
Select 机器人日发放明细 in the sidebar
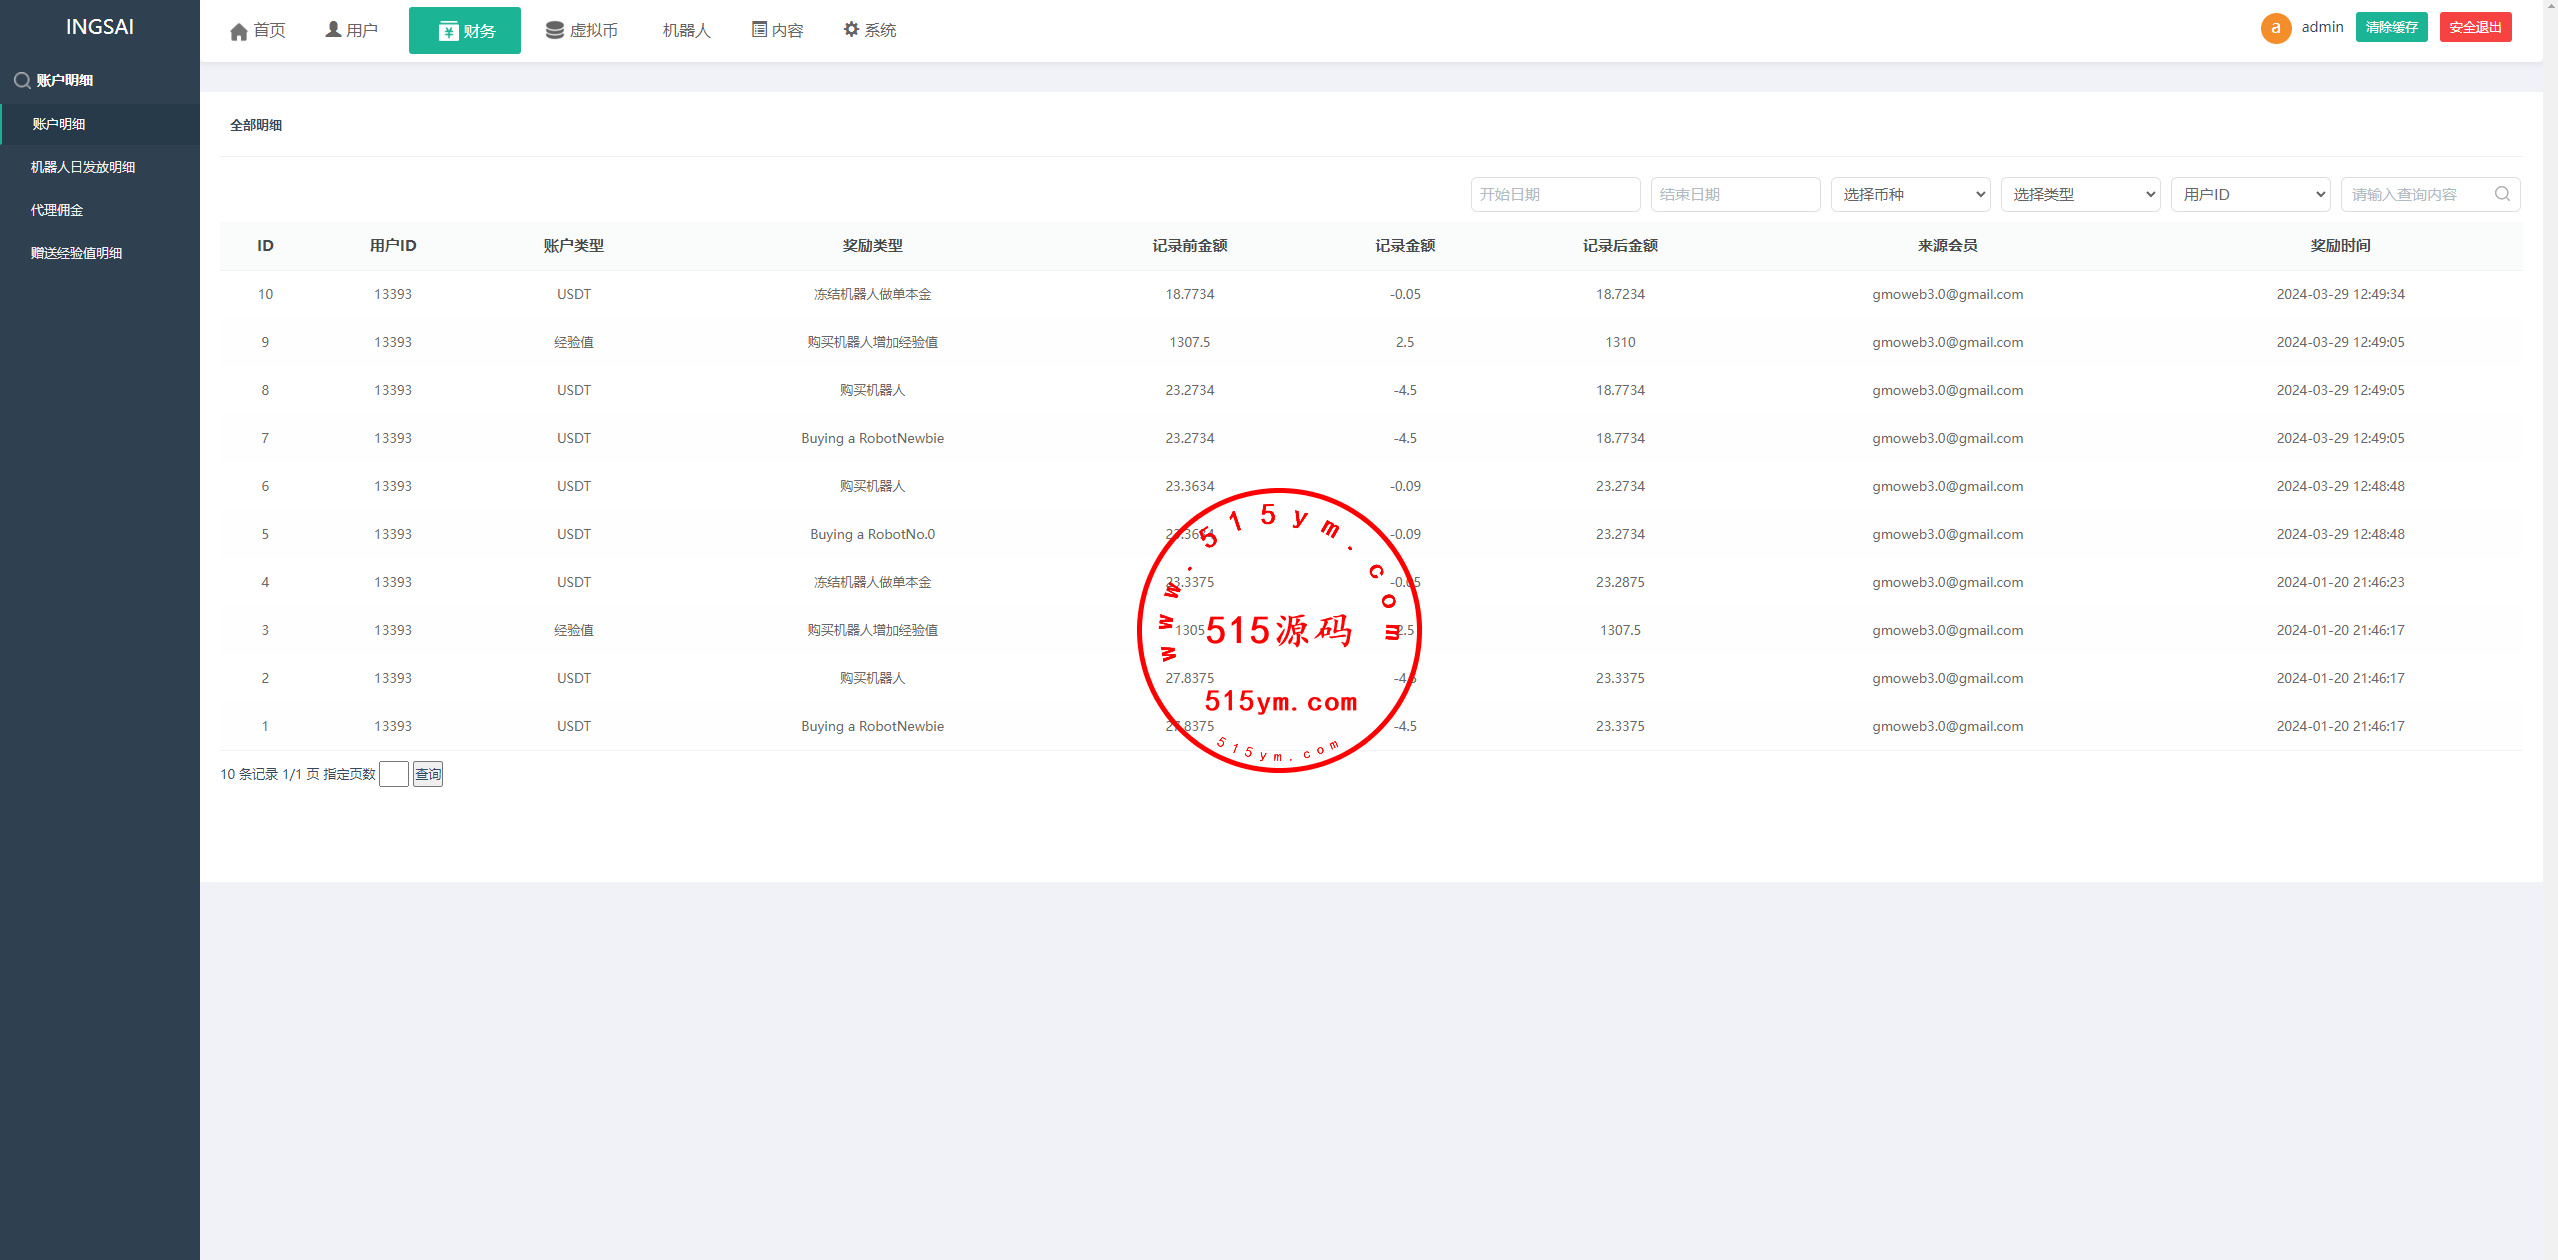[83, 167]
